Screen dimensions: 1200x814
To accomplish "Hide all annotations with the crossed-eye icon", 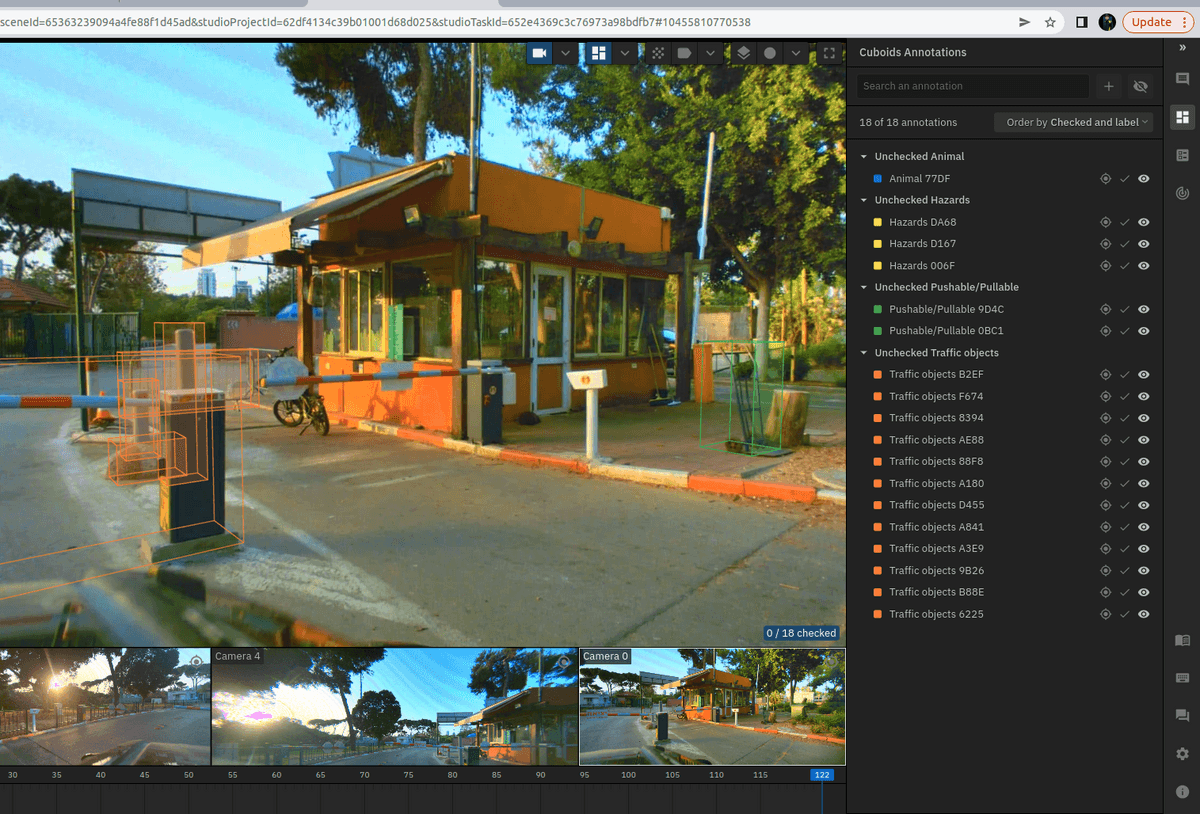I will 1140,86.
